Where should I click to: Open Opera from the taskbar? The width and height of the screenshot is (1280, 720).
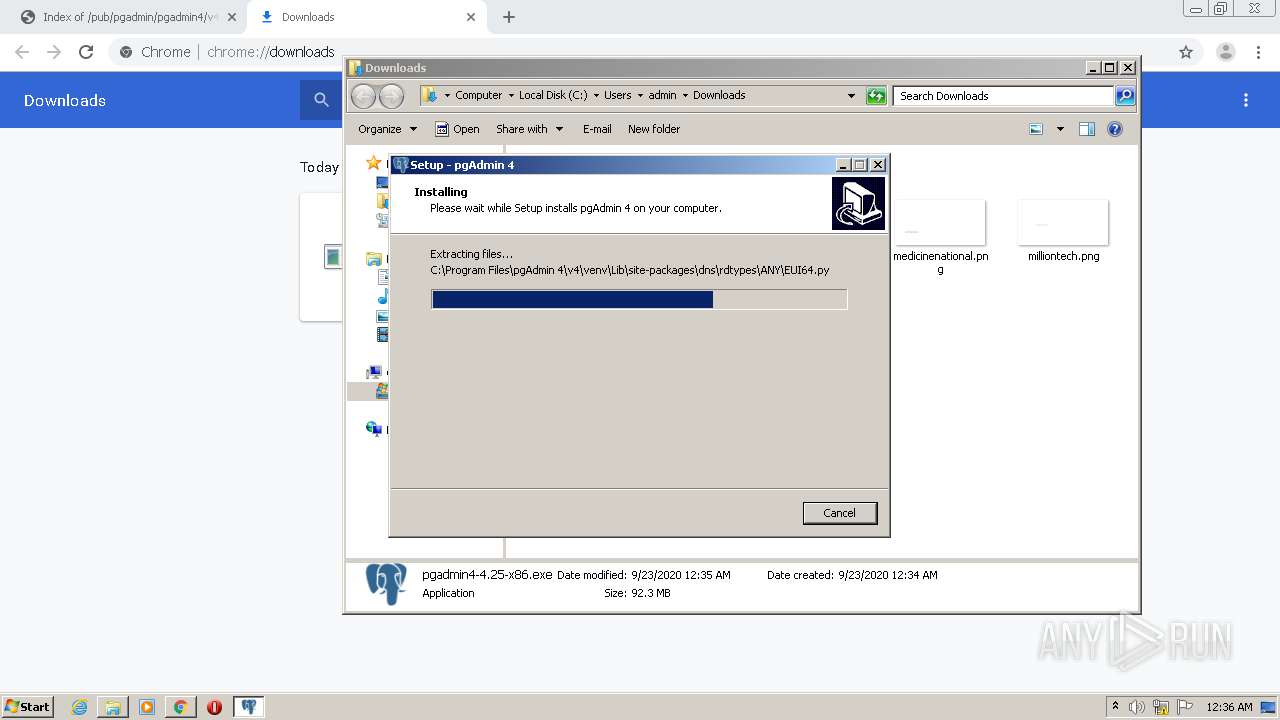(214, 707)
